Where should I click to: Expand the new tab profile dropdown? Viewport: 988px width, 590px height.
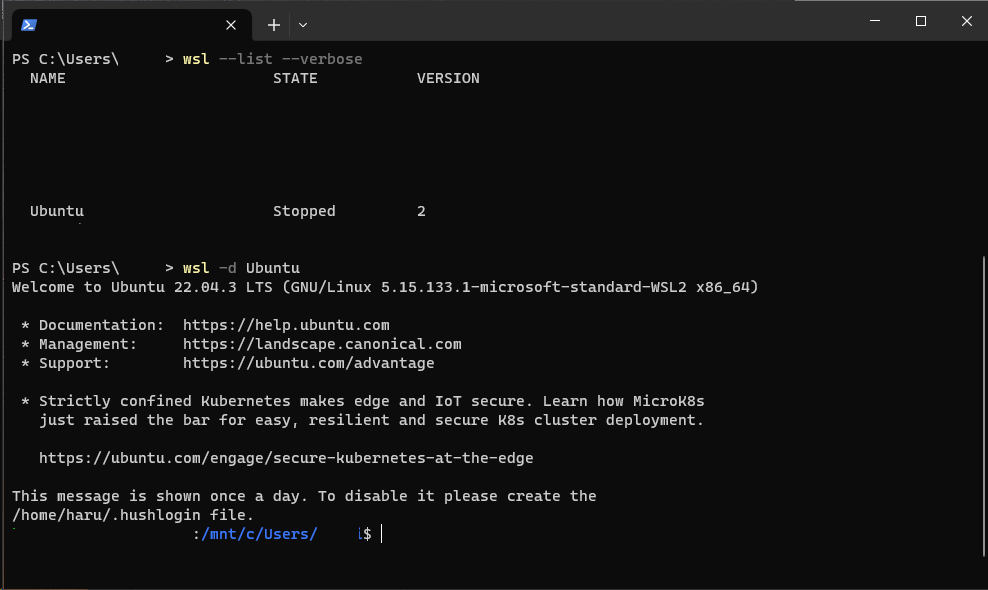pyautogui.click(x=303, y=25)
